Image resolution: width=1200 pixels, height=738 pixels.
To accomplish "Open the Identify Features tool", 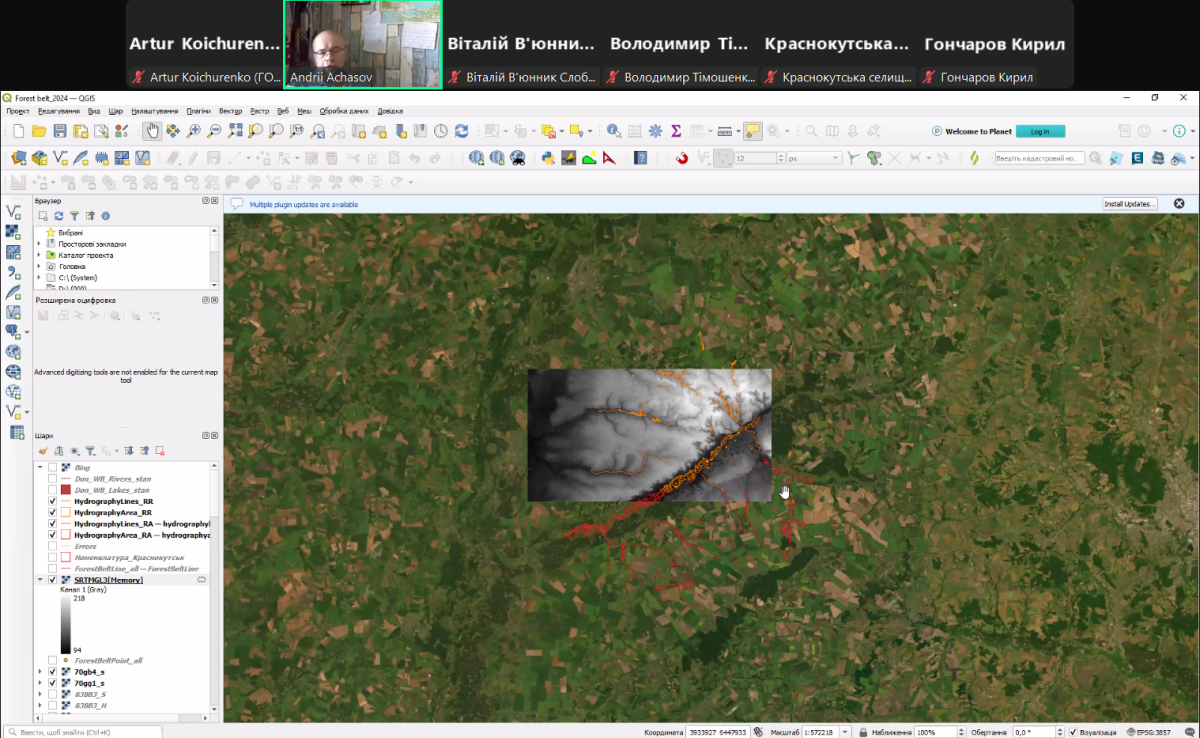I will tap(613, 131).
